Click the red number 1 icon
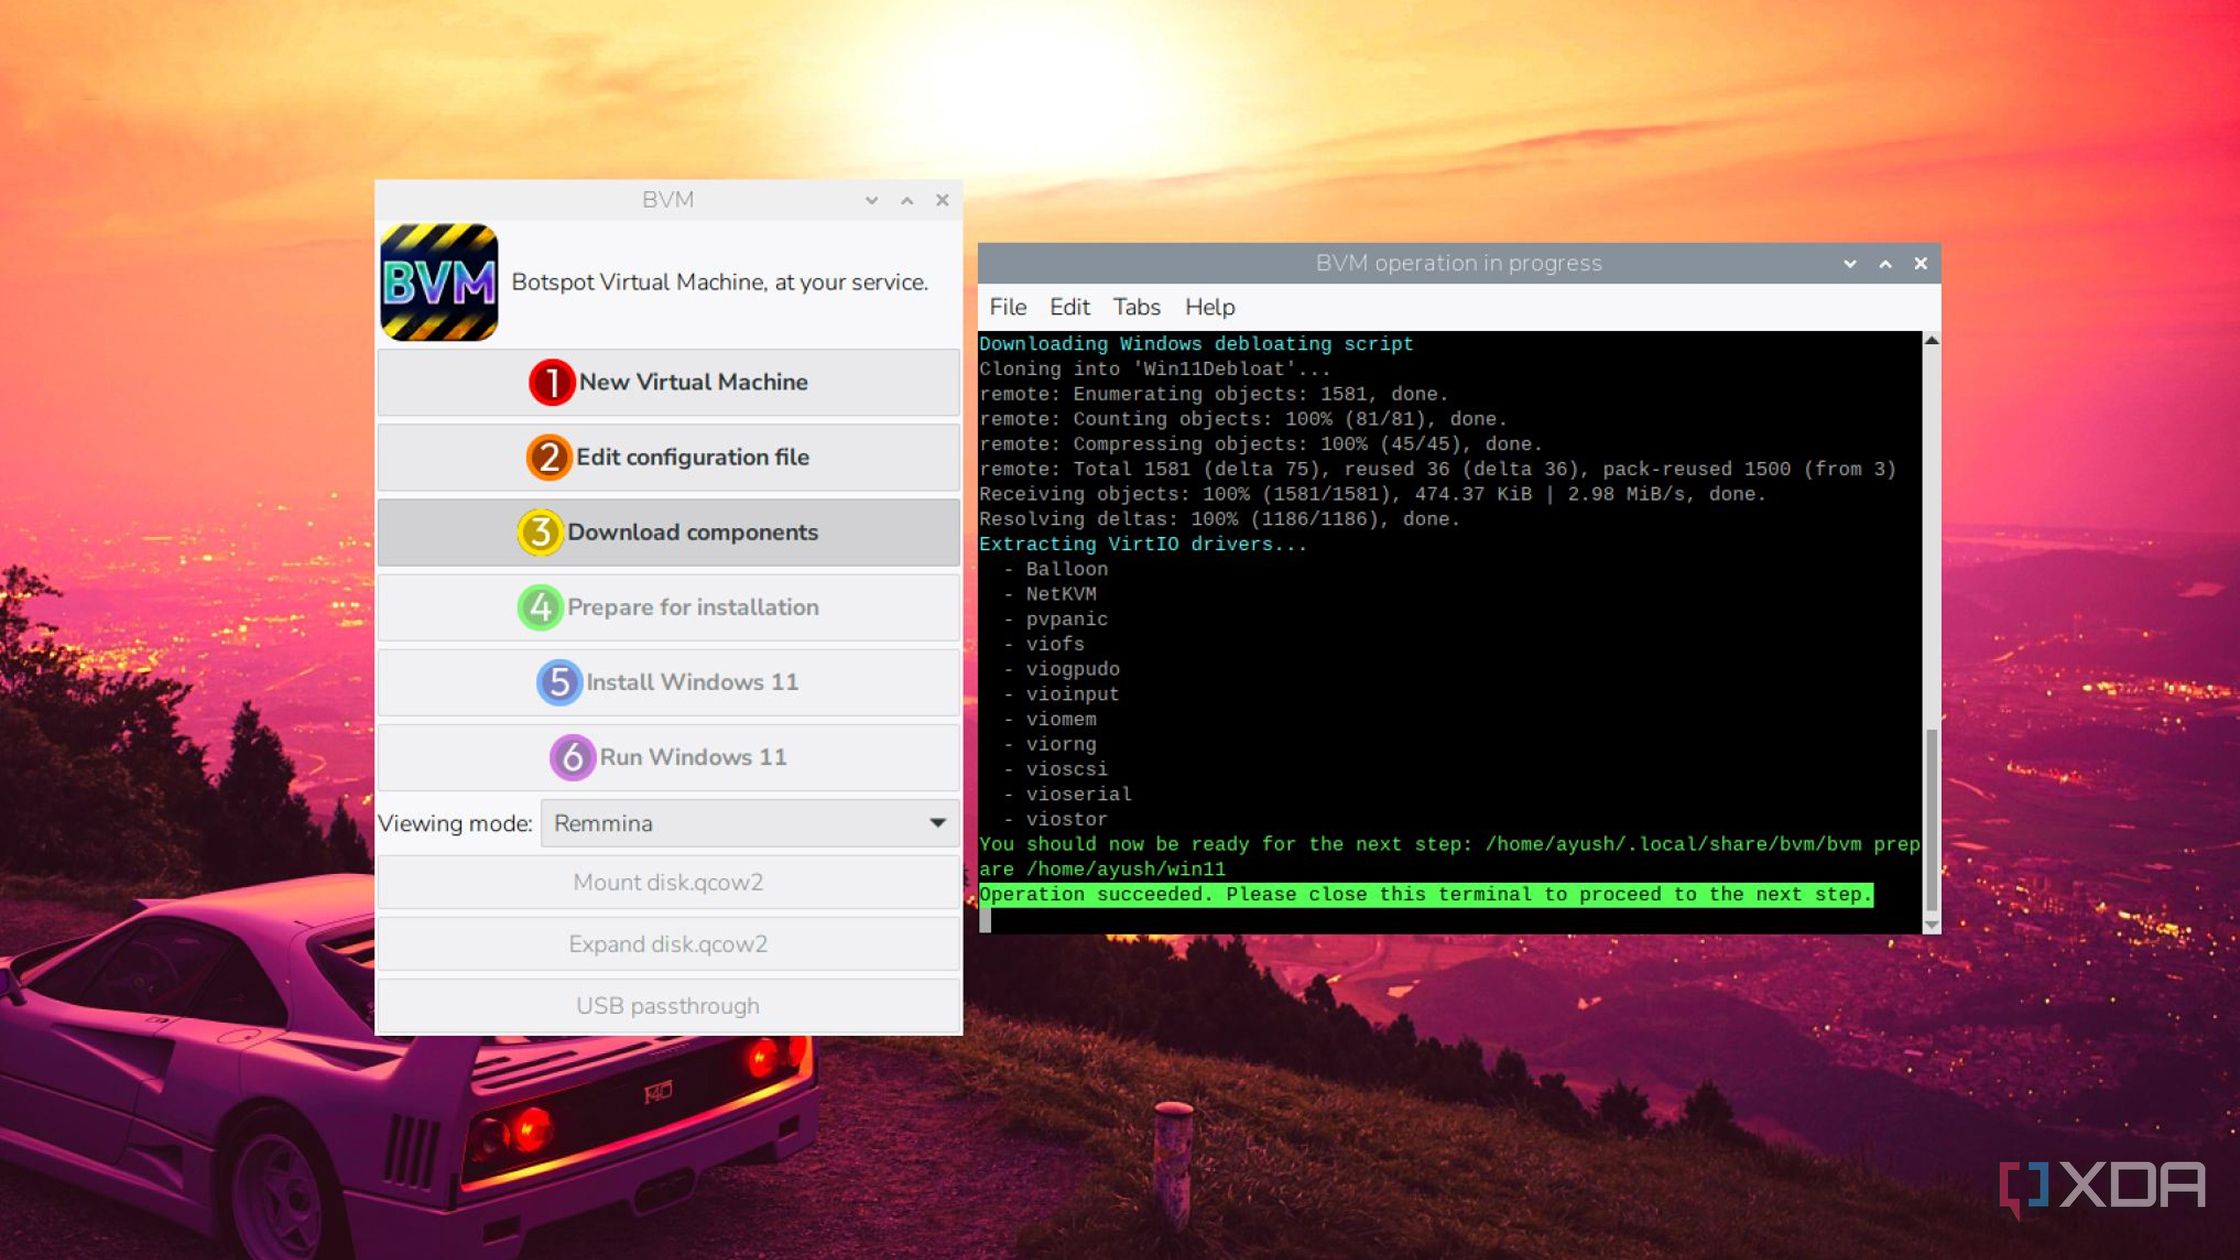 pos(551,382)
